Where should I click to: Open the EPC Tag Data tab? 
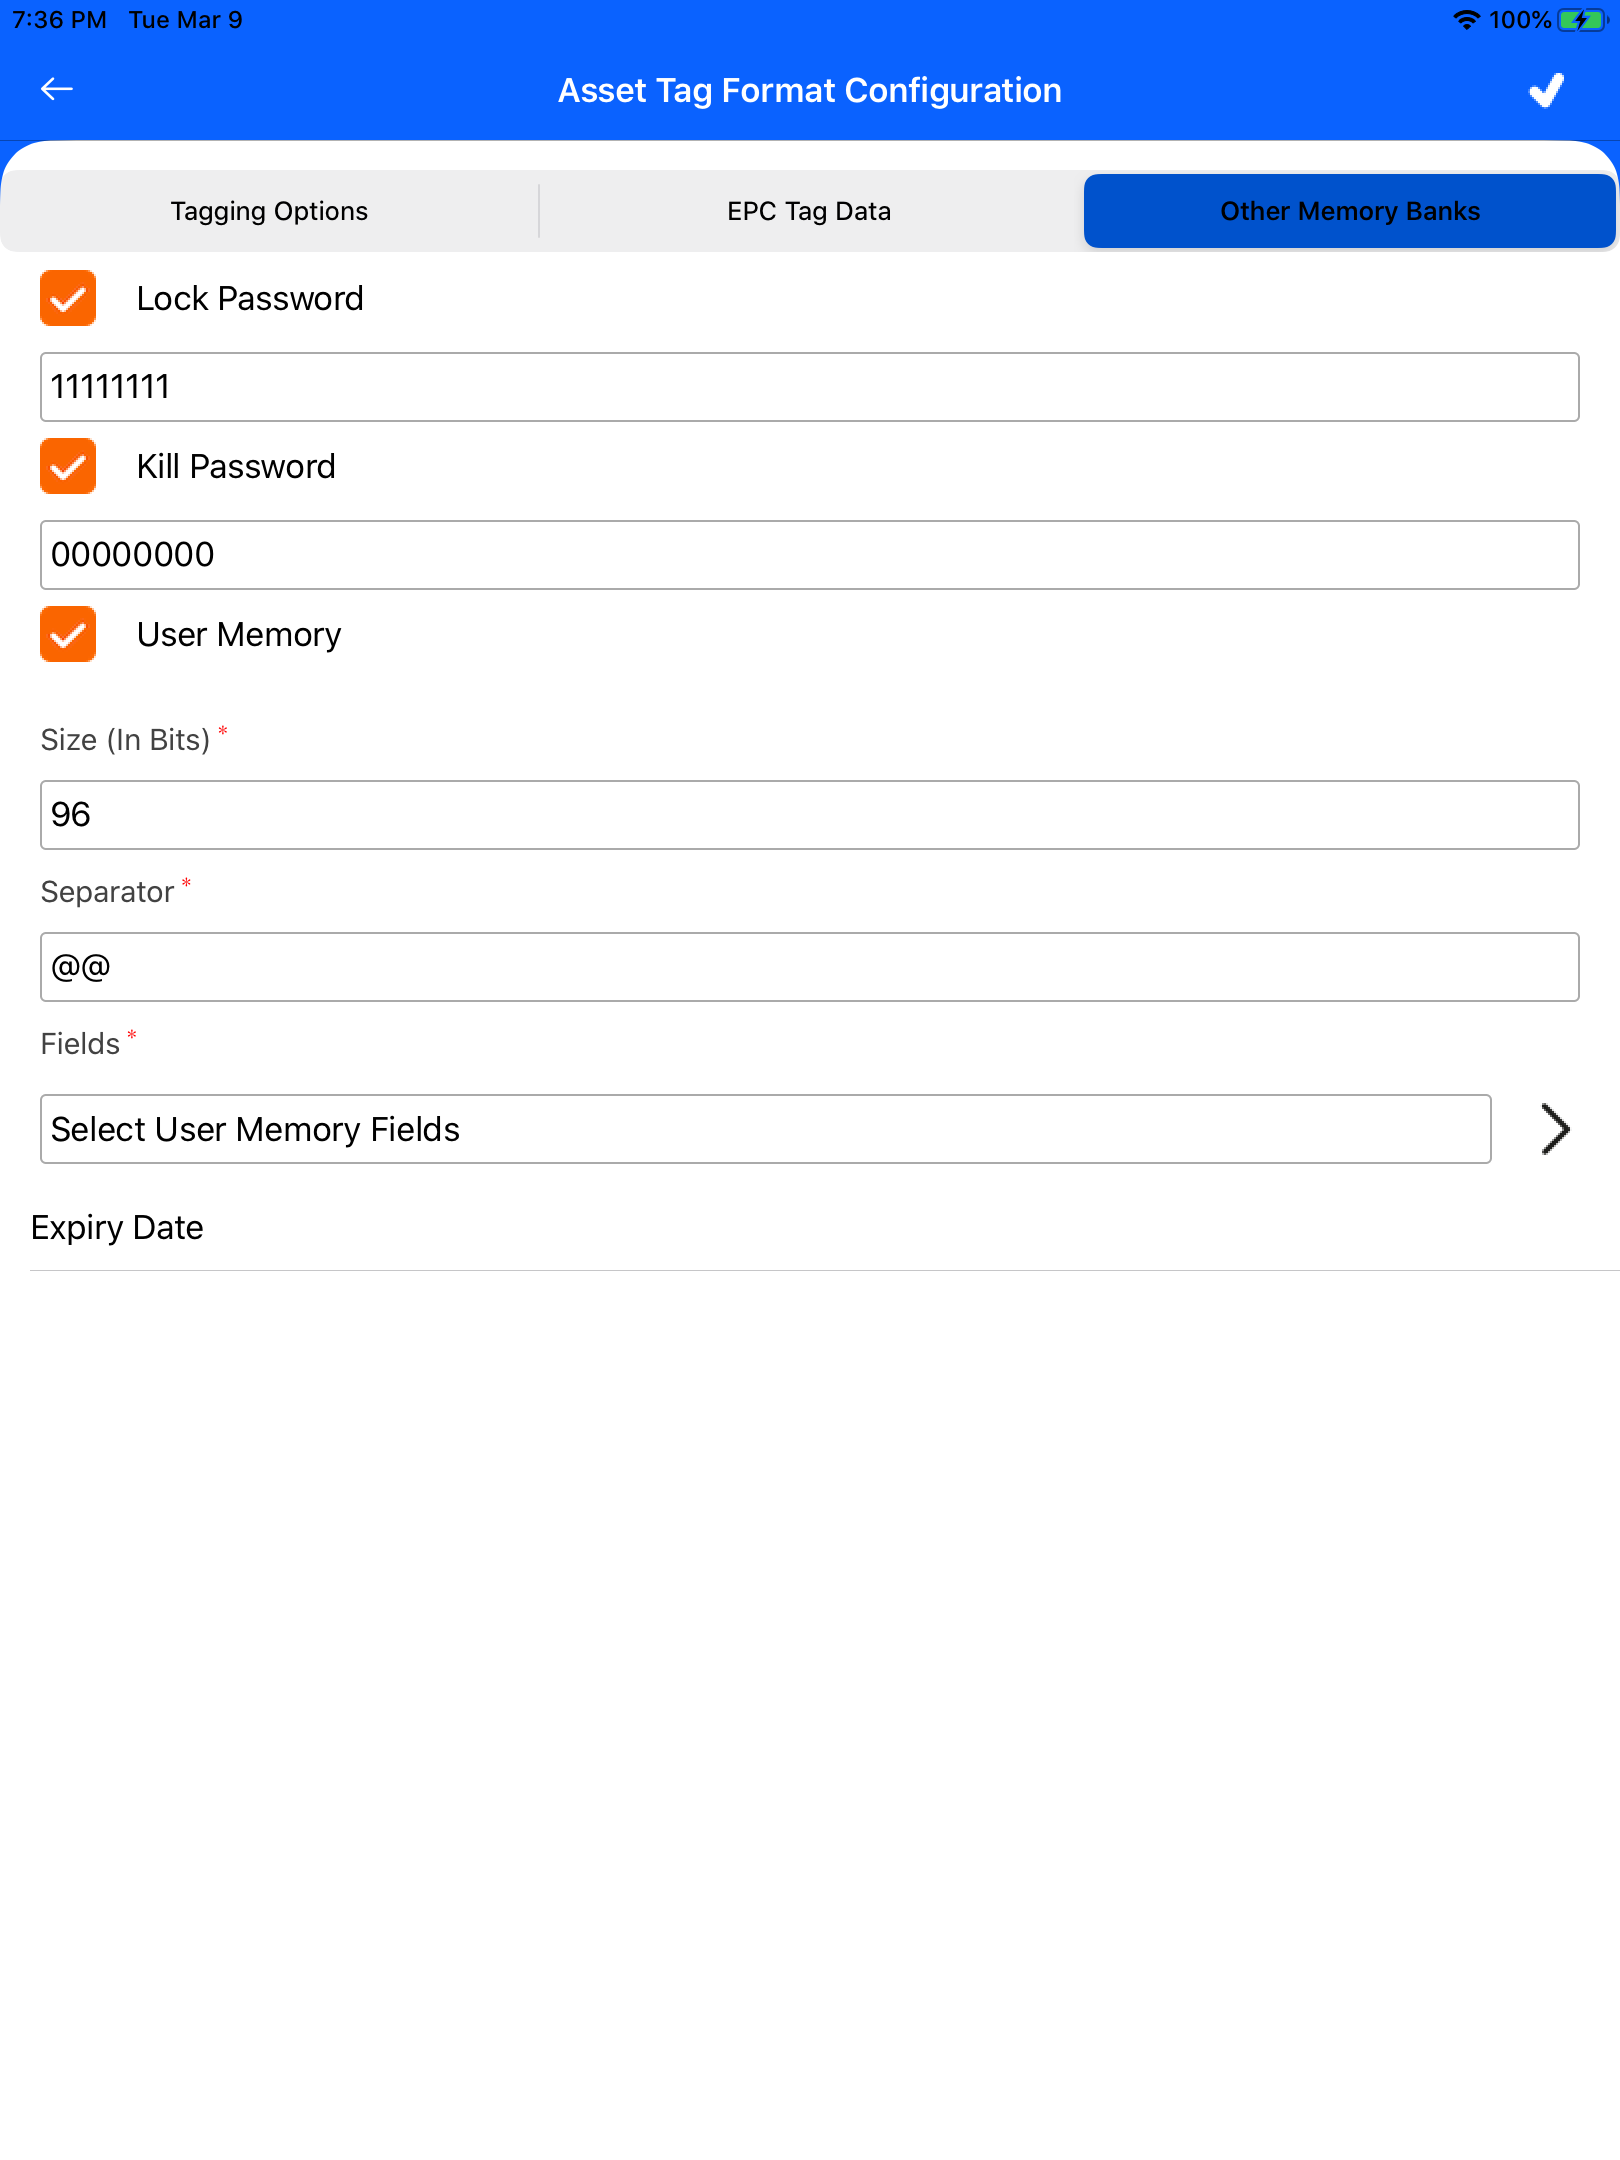tap(809, 211)
